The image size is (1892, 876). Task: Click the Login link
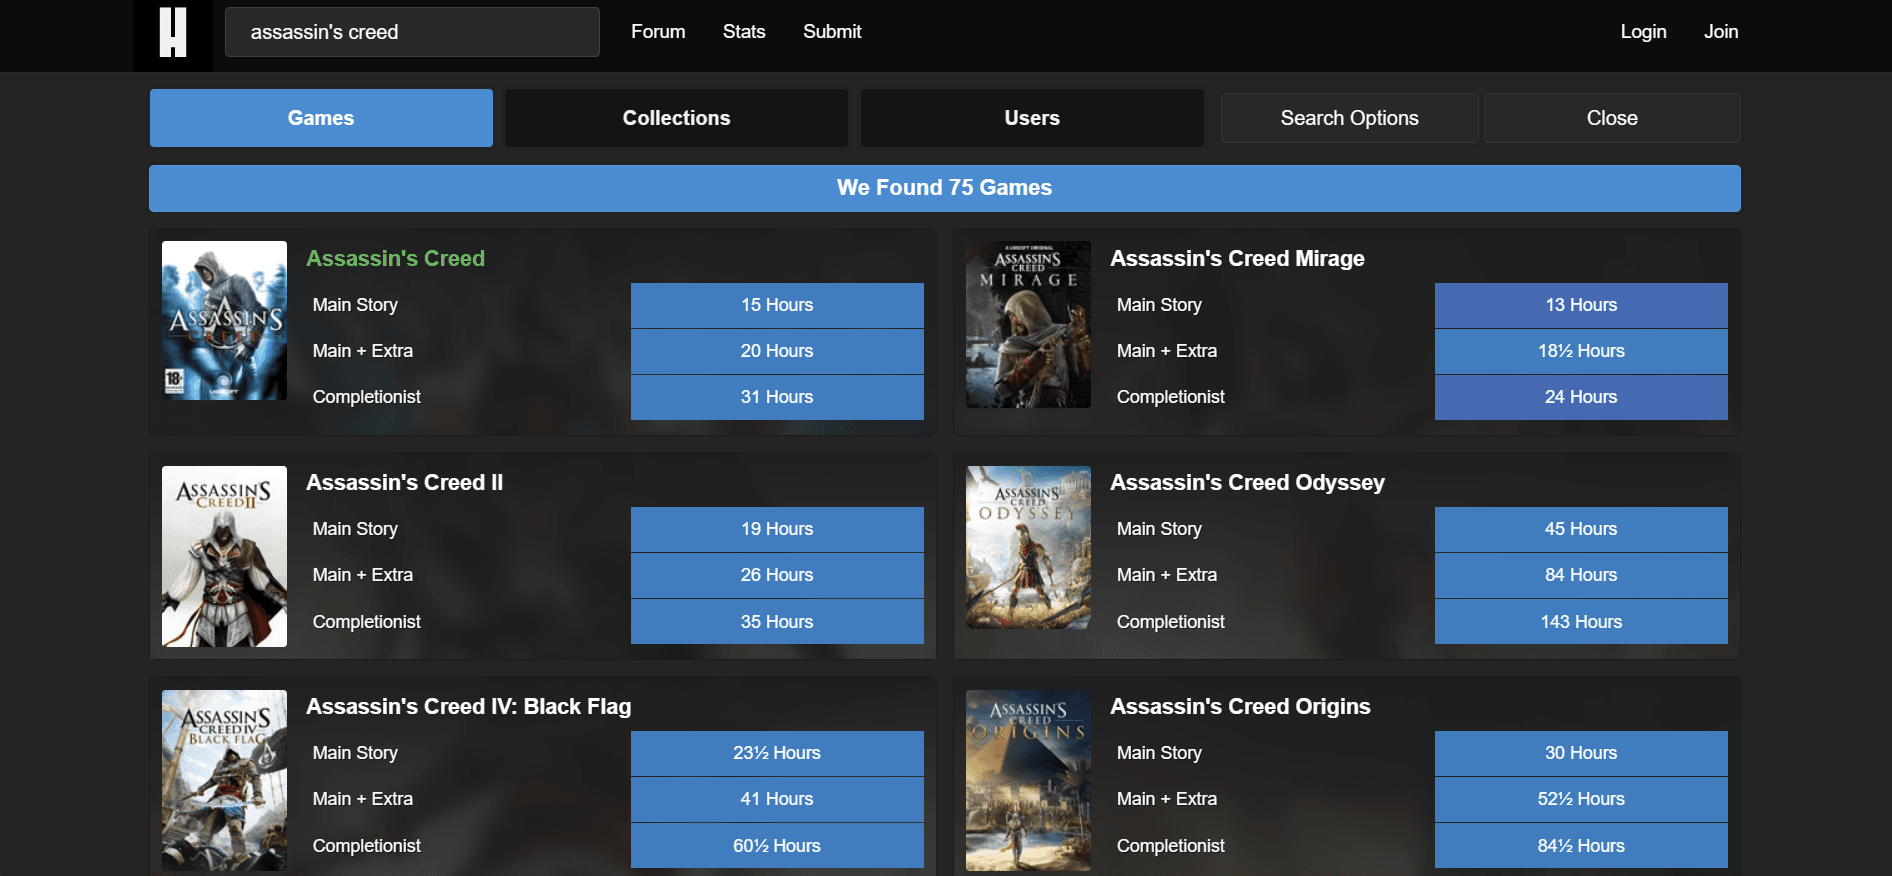(x=1643, y=32)
